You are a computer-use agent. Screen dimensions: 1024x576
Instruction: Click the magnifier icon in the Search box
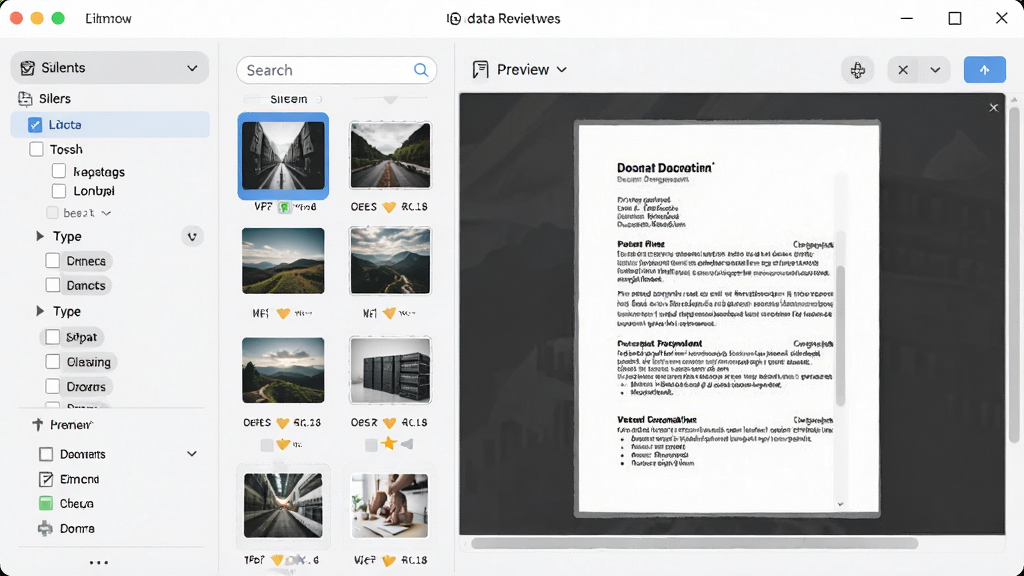pyautogui.click(x=421, y=70)
